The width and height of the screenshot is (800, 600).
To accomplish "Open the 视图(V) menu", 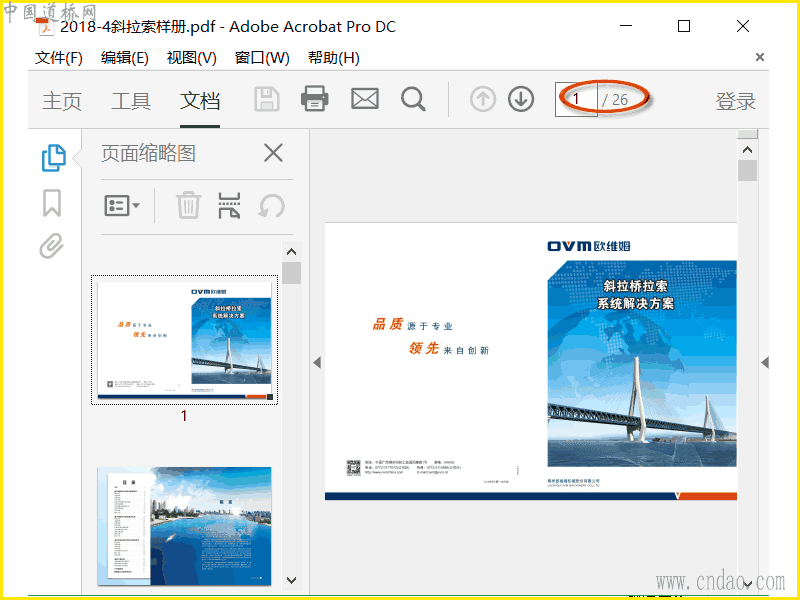I will coord(191,58).
